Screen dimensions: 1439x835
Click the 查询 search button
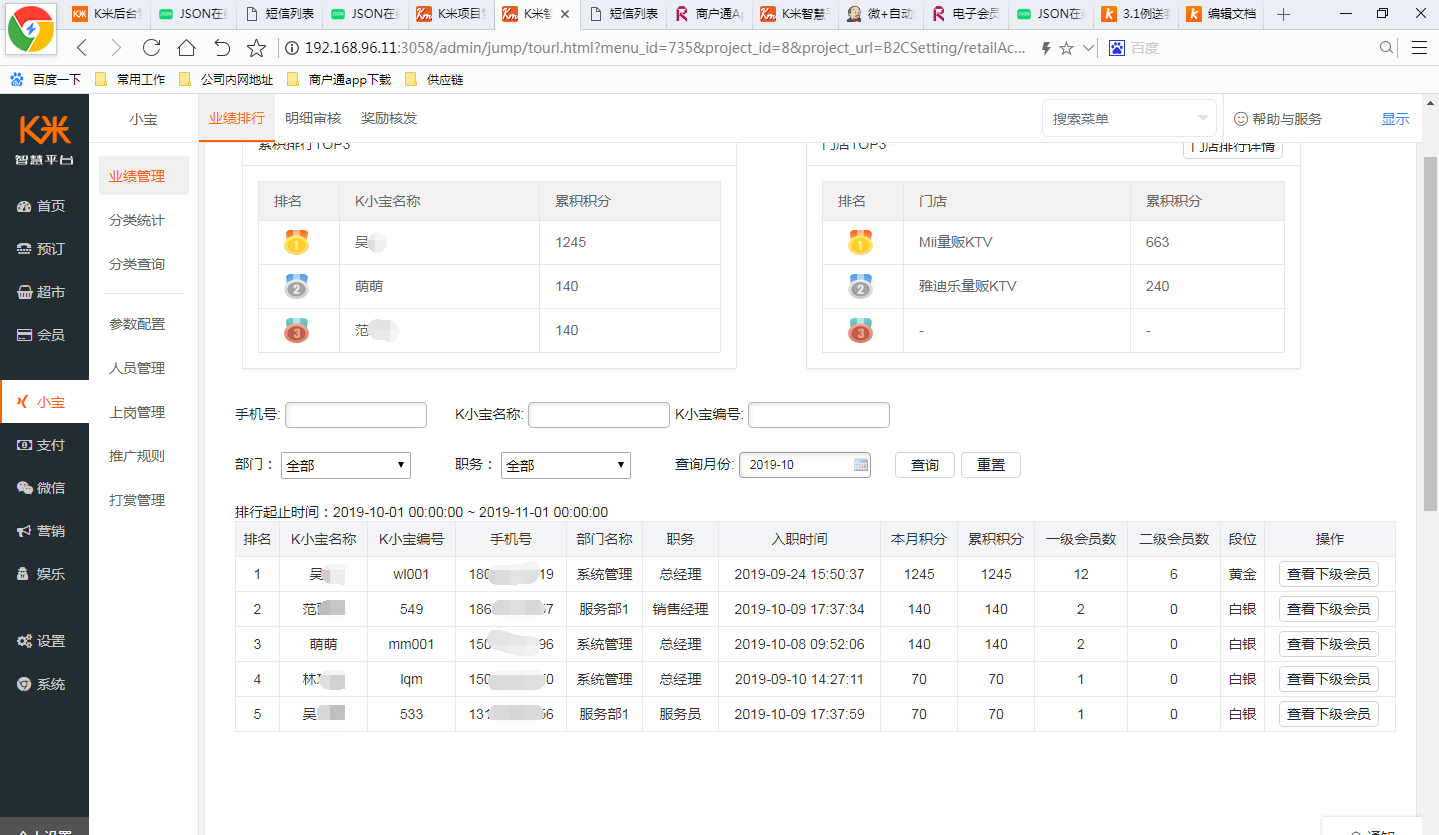tap(925, 465)
